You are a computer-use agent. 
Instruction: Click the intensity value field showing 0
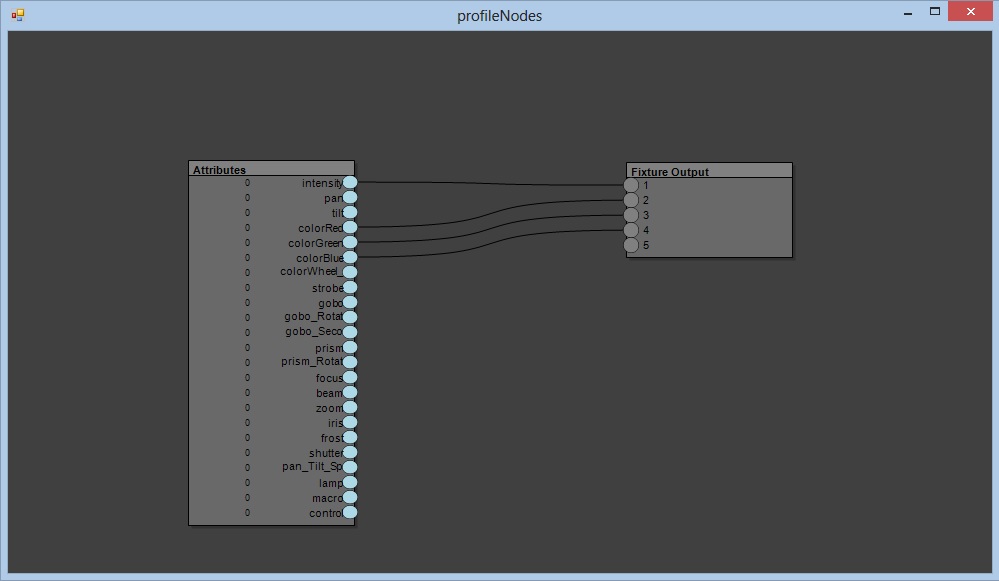[x=247, y=183]
